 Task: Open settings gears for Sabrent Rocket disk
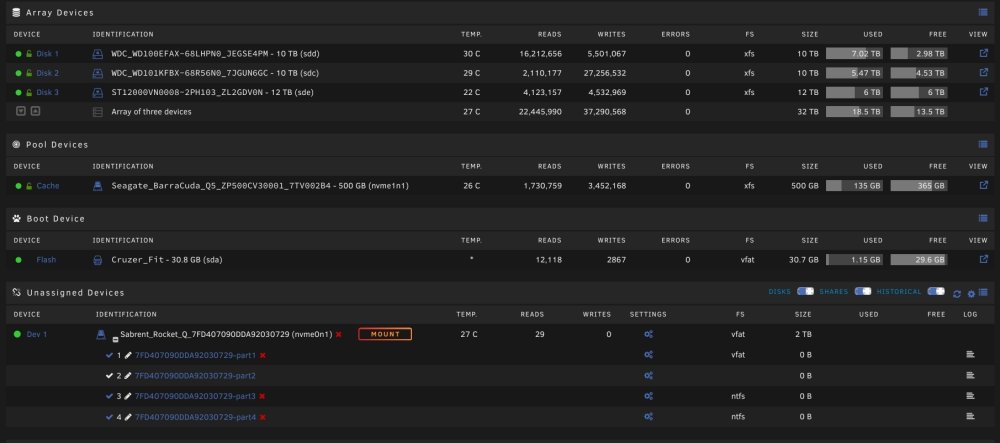(x=649, y=334)
